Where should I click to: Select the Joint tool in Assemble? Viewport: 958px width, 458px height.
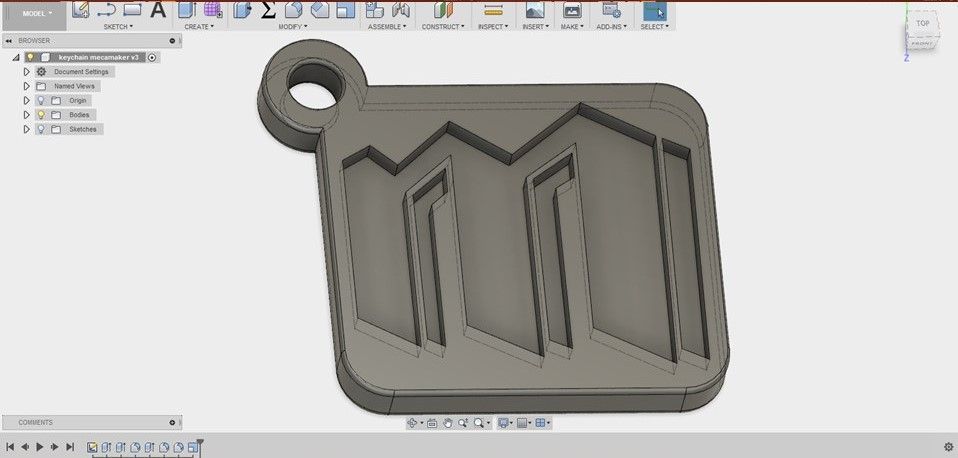tap(400, 10)
